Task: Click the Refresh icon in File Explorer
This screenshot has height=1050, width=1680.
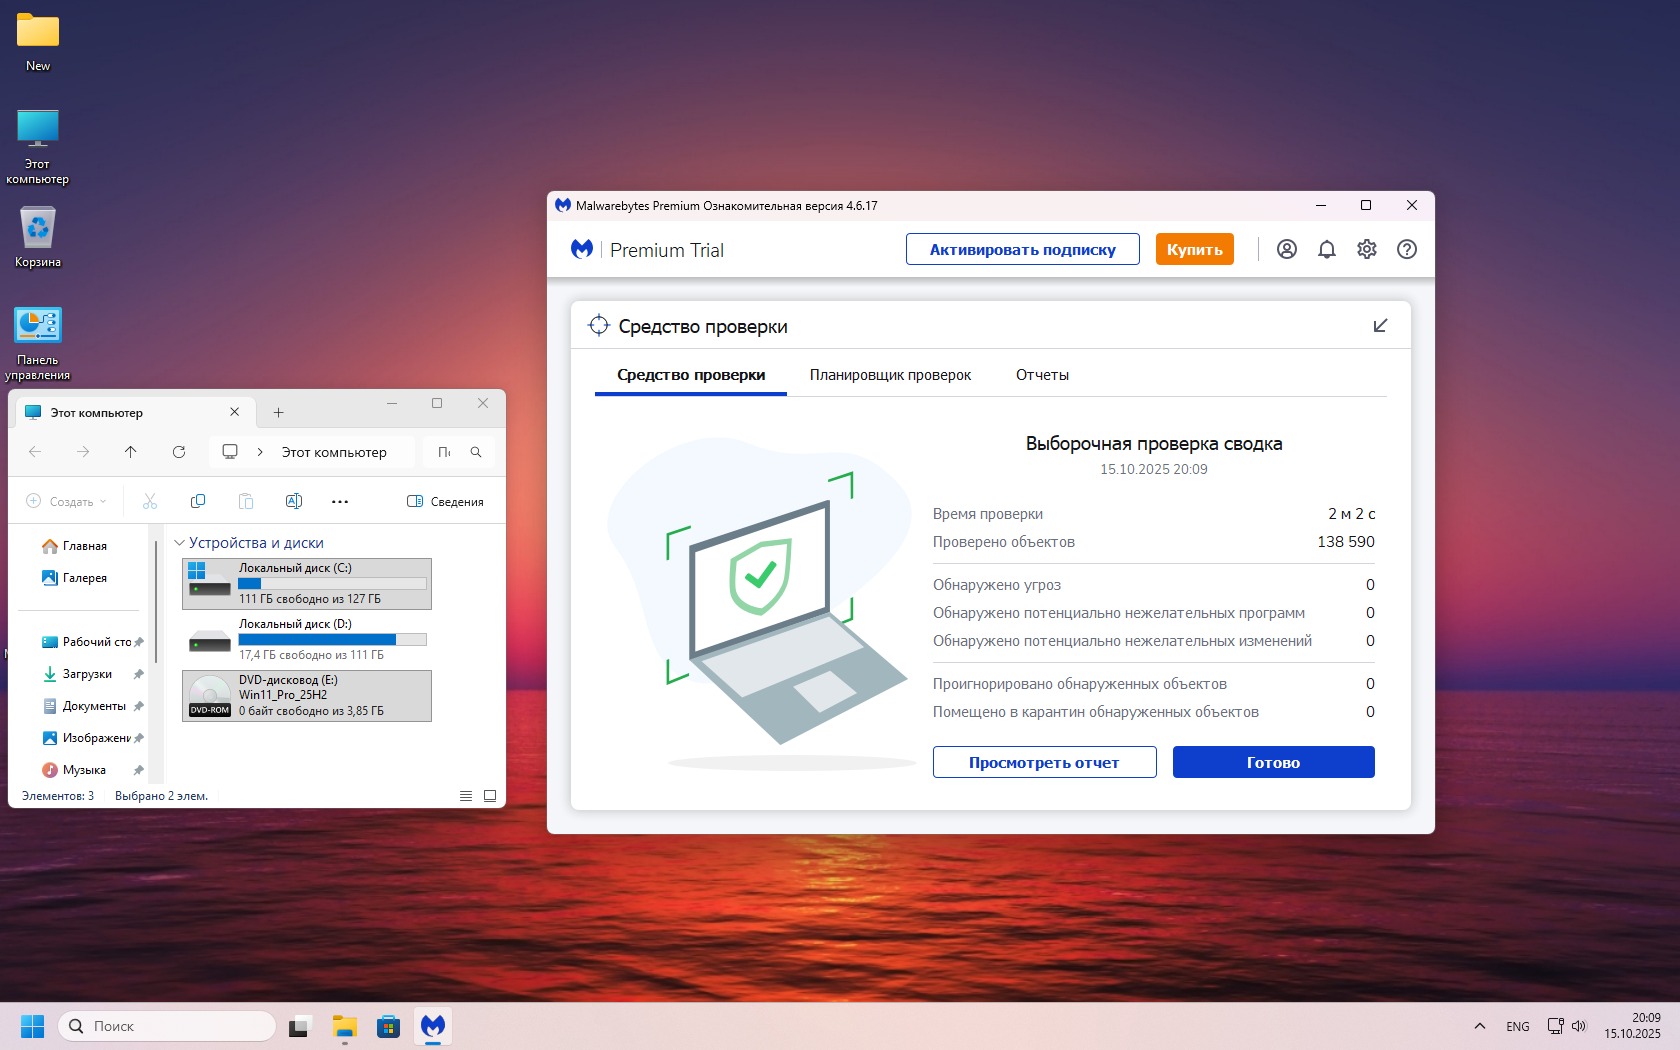Action: click(179, 452)
